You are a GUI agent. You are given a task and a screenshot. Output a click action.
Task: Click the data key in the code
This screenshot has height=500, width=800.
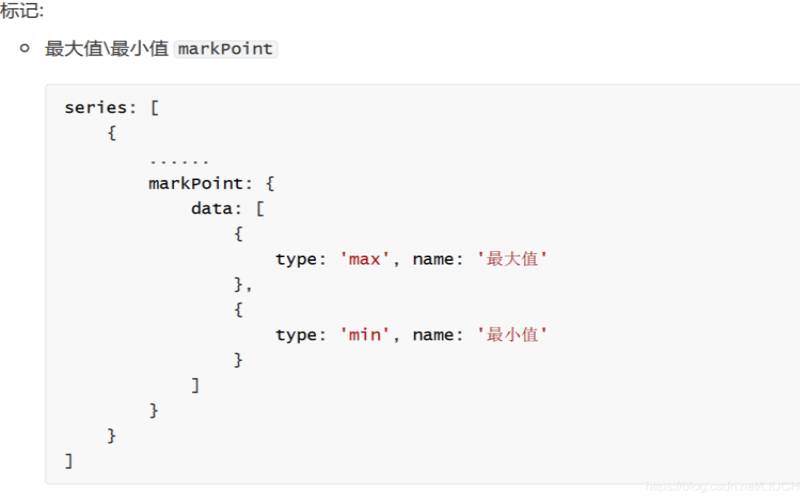[212, 209]
